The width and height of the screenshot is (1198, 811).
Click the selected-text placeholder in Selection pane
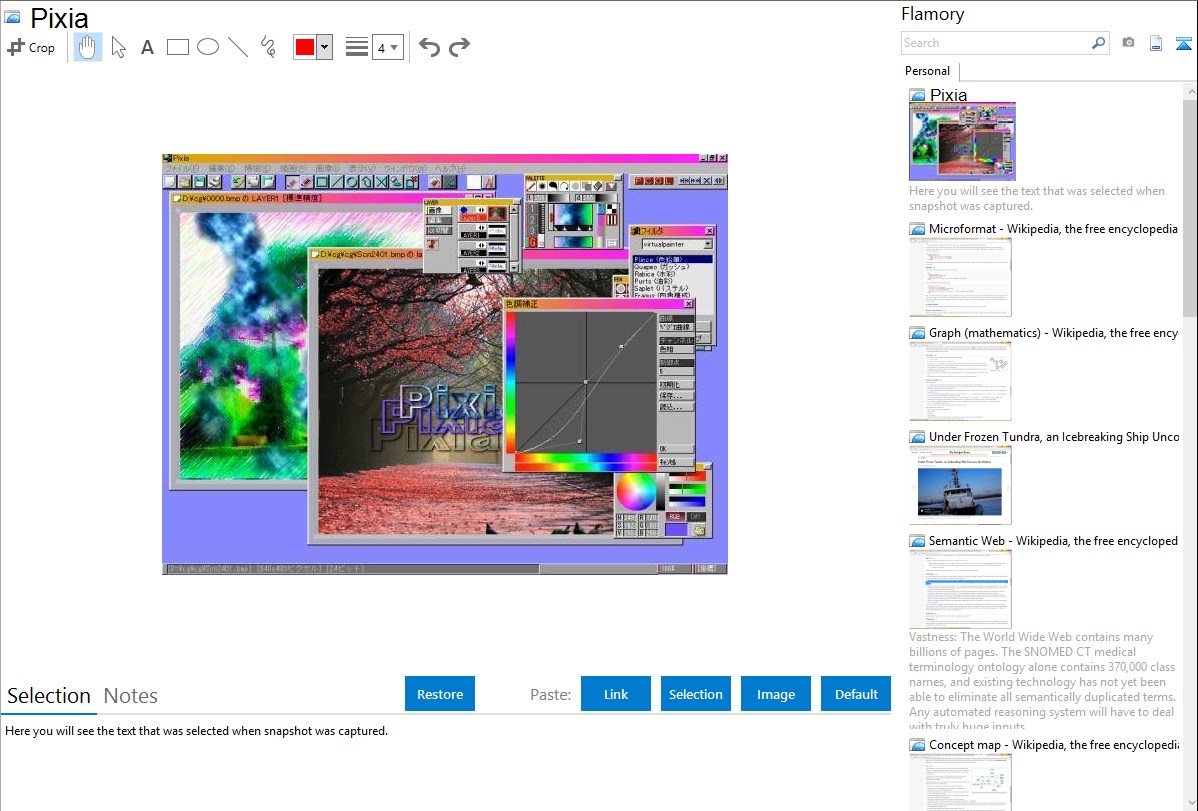coord(196,731)
